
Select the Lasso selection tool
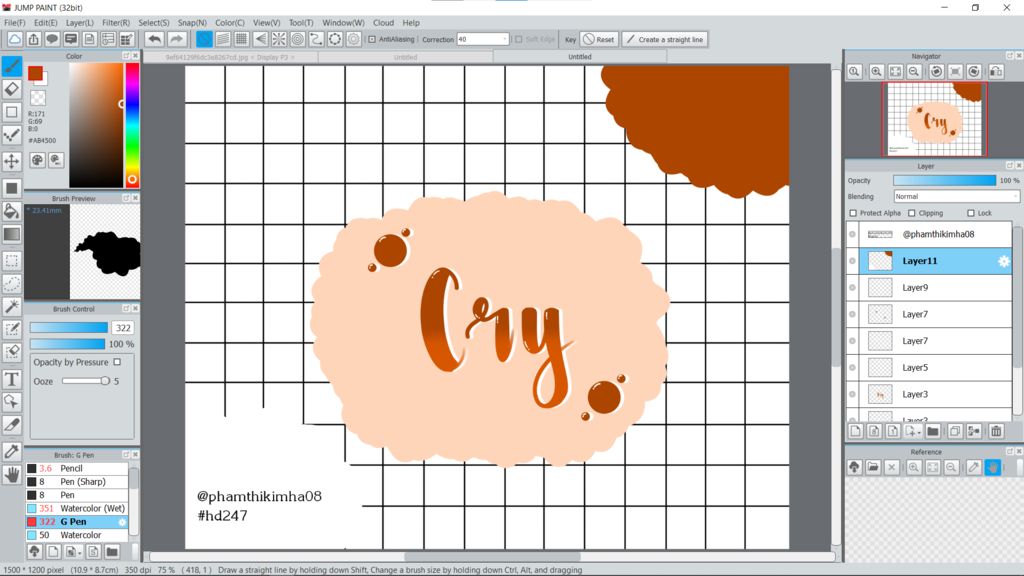point(12,283)
